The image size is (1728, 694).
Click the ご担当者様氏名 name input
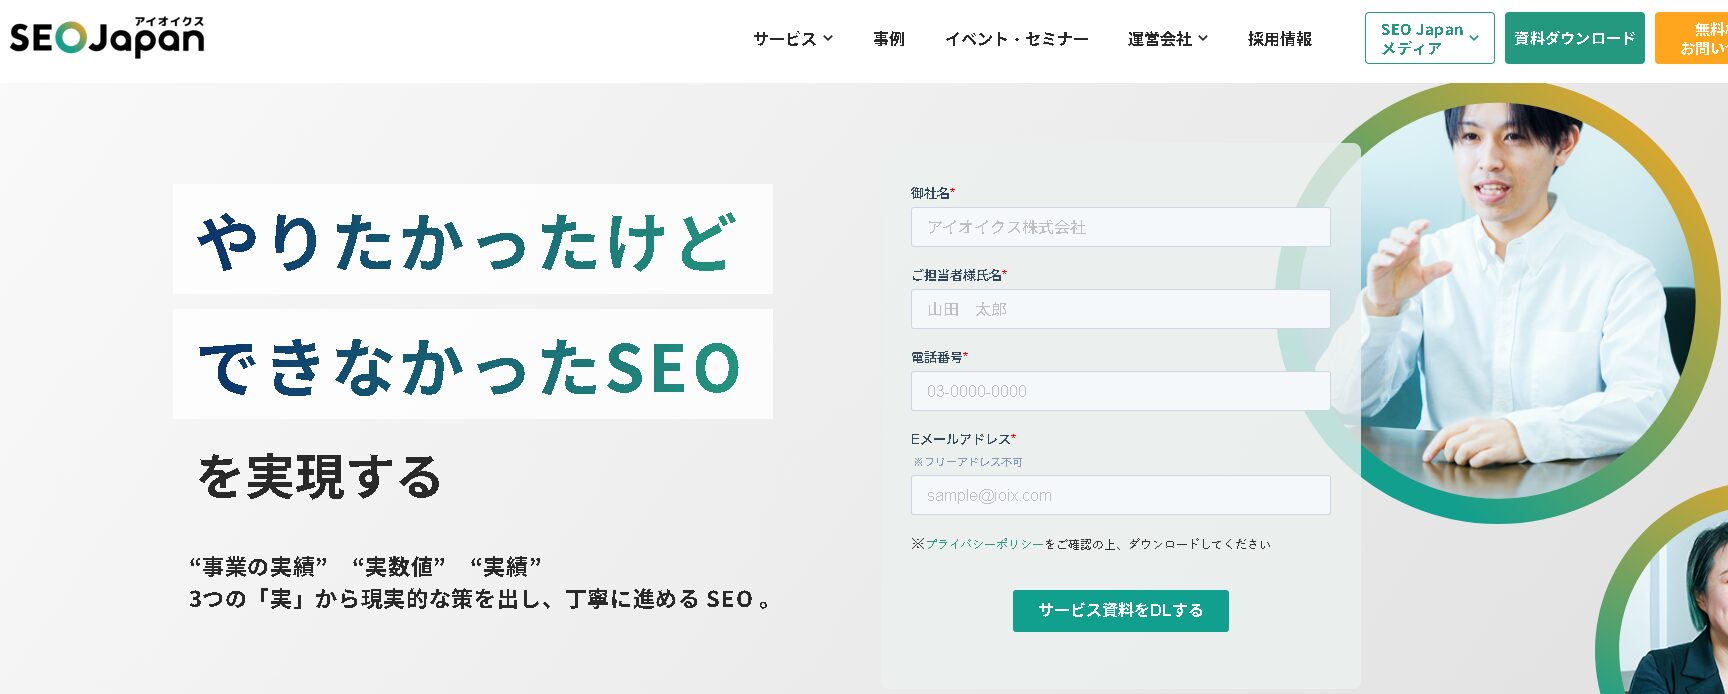coord(1120,309)
